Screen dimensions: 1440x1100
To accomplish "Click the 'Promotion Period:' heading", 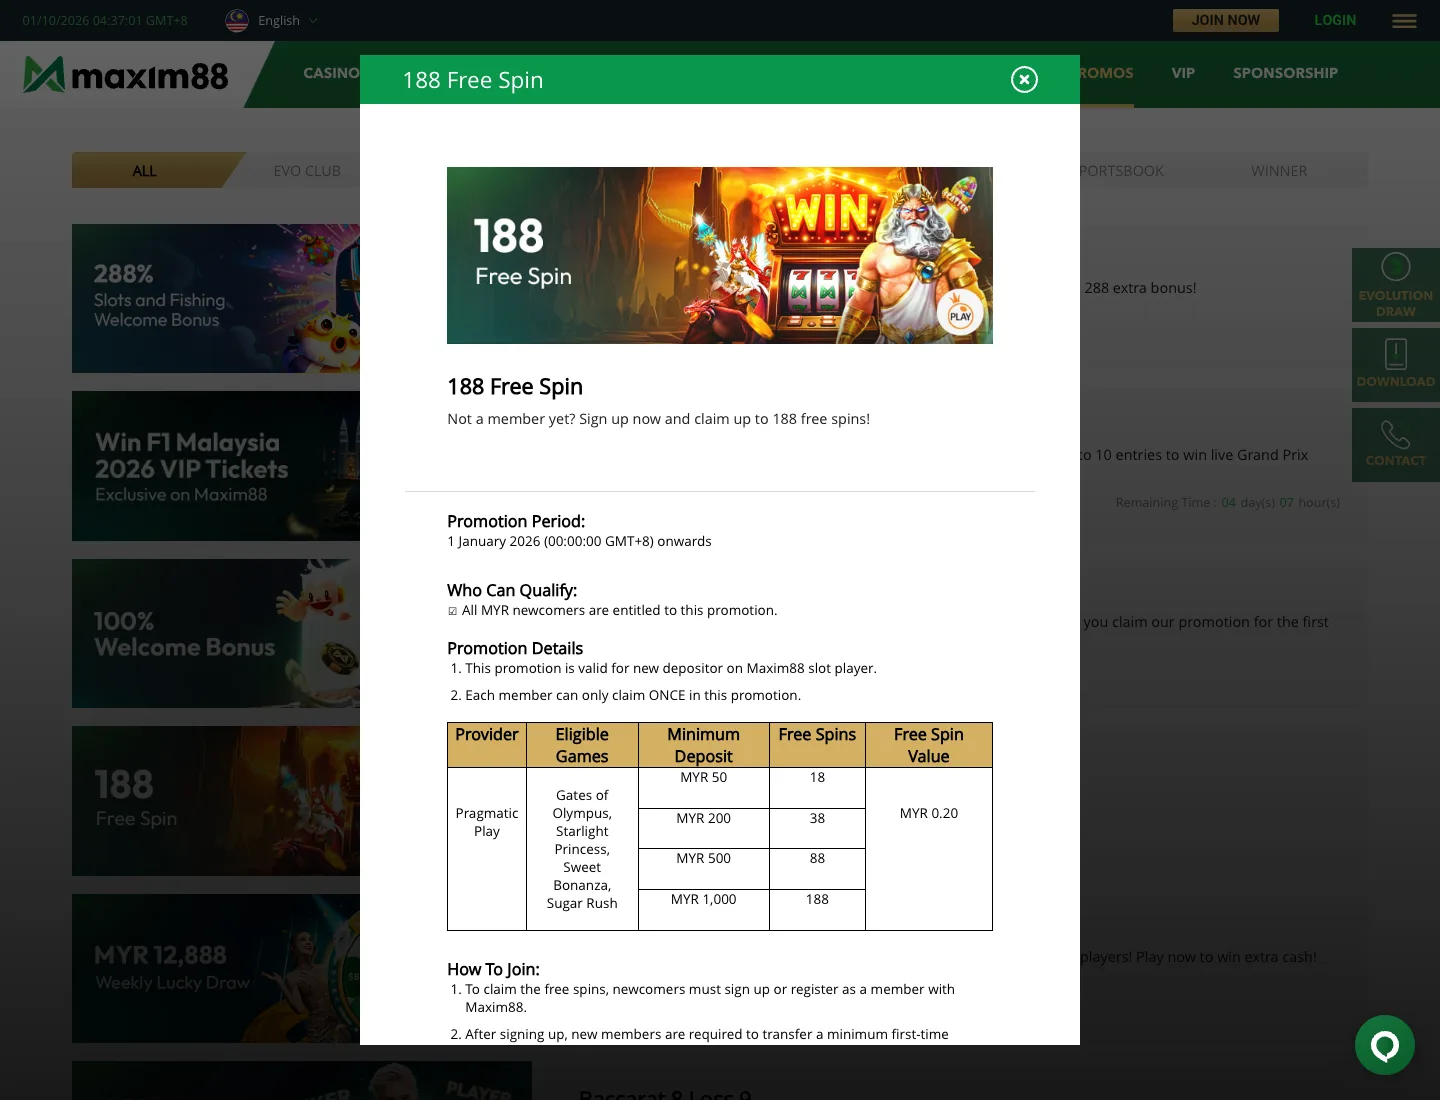I will coord(516,521).
